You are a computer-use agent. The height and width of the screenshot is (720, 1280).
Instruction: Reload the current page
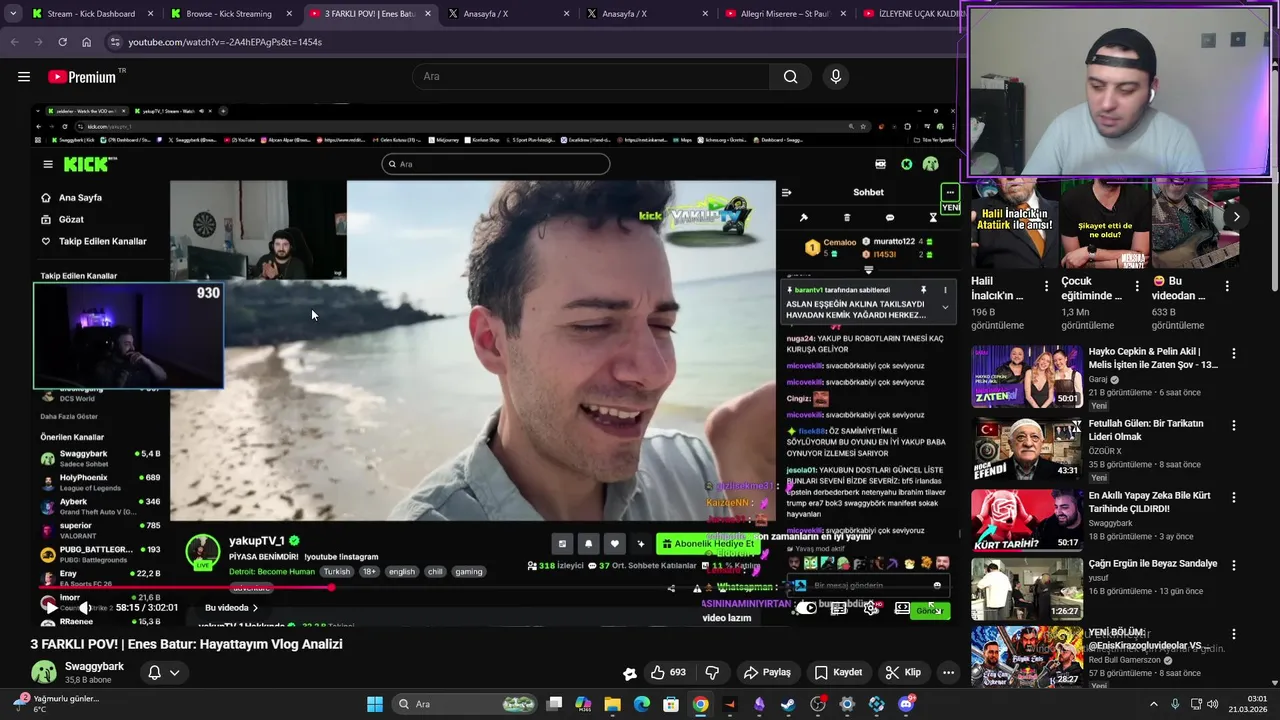tap(62, 42)
